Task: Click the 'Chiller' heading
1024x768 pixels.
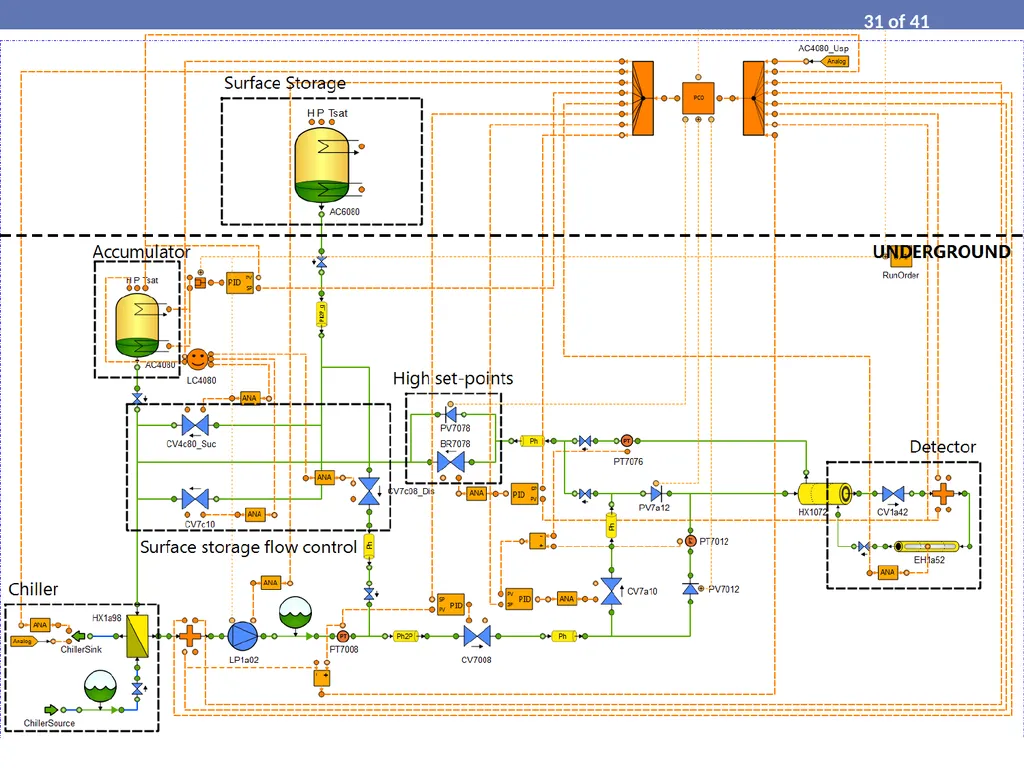Action: [33, 589]
